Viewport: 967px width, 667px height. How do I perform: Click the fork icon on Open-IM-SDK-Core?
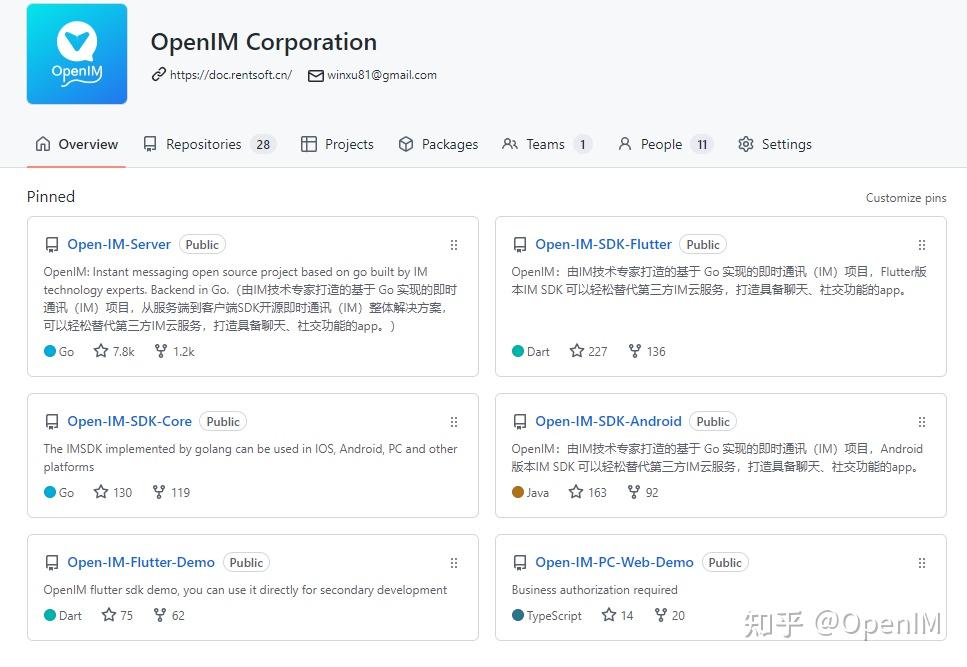coord(158,492)
